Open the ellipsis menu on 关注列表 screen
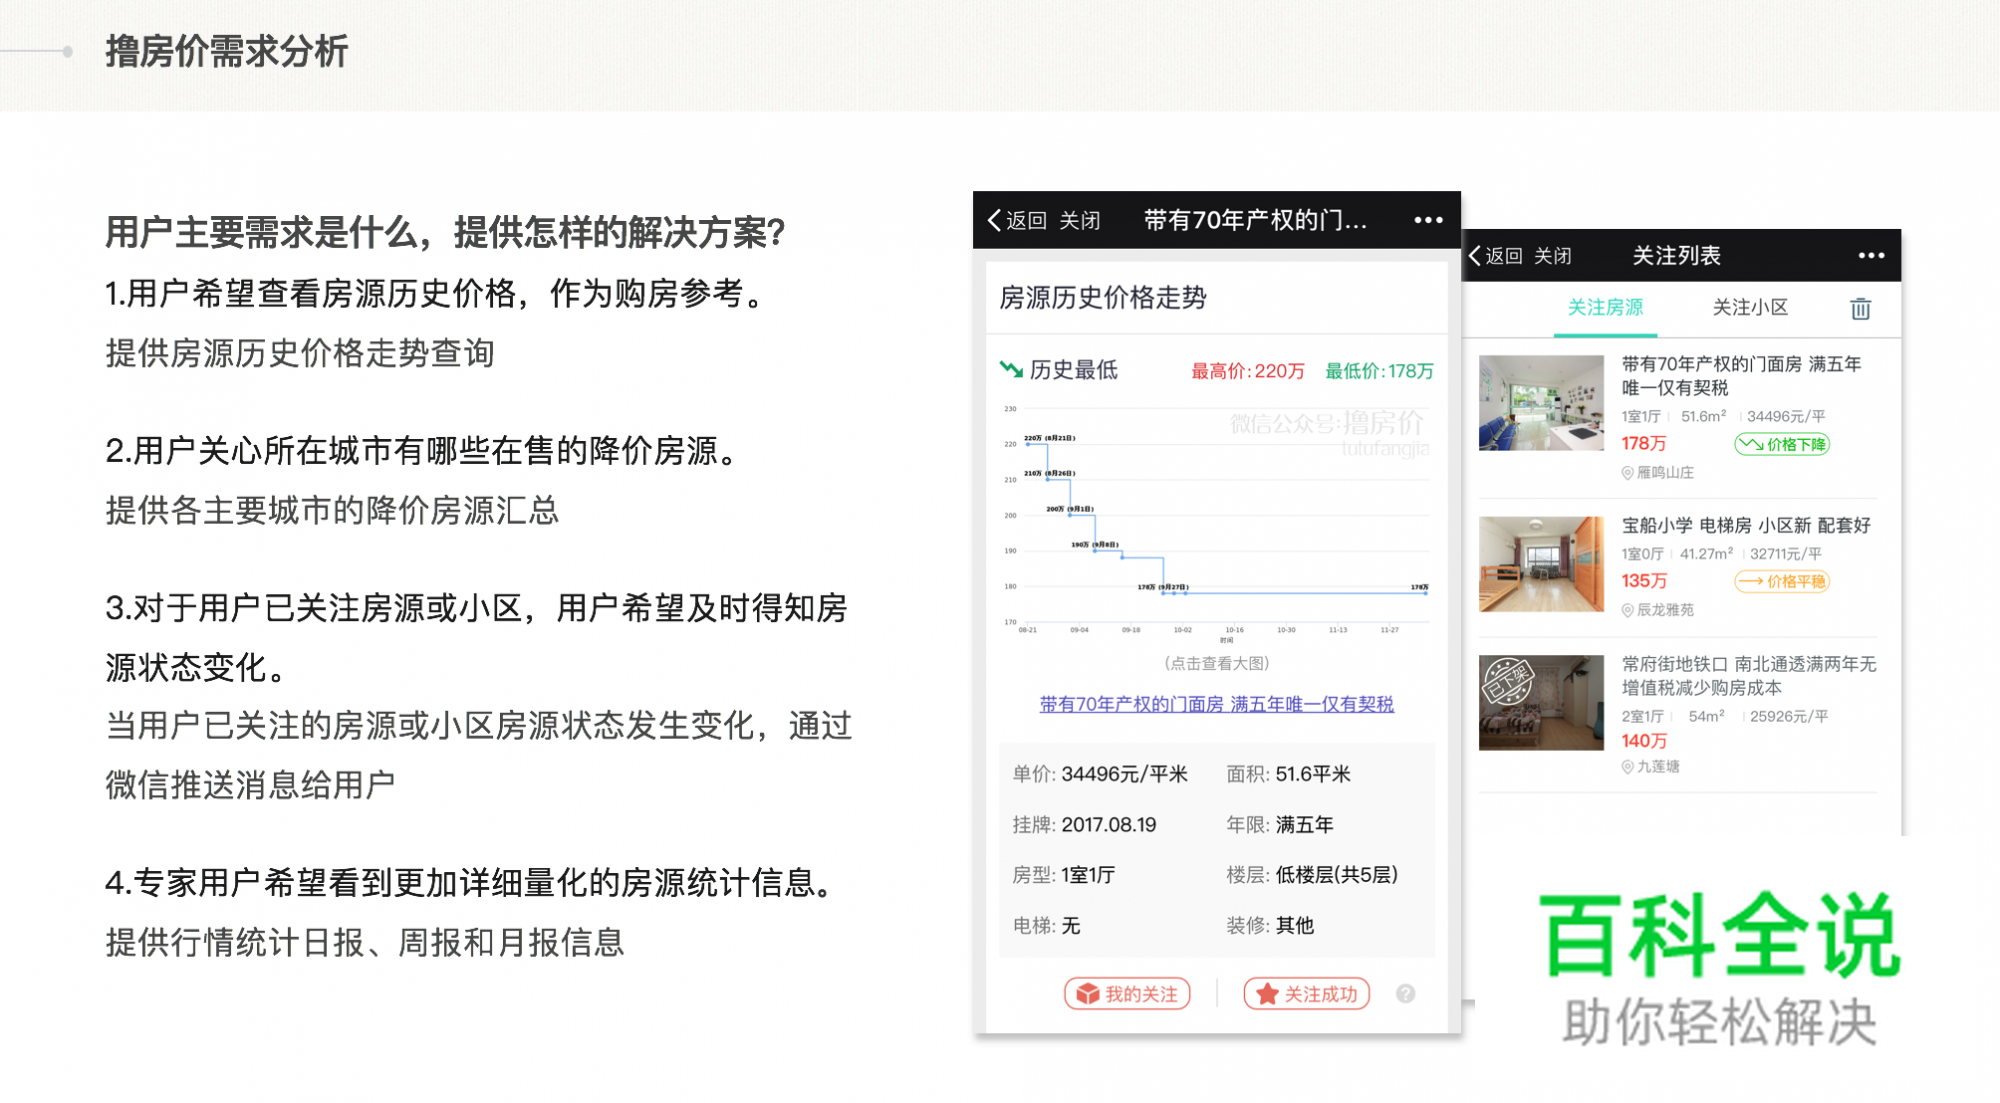2000x1103 pixels. pyautogui.click(x=1871, y=256)
